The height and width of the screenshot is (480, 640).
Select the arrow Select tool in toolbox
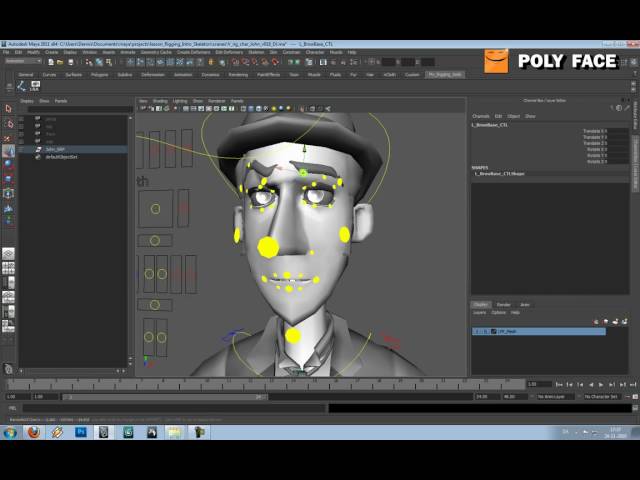[9, 109]
